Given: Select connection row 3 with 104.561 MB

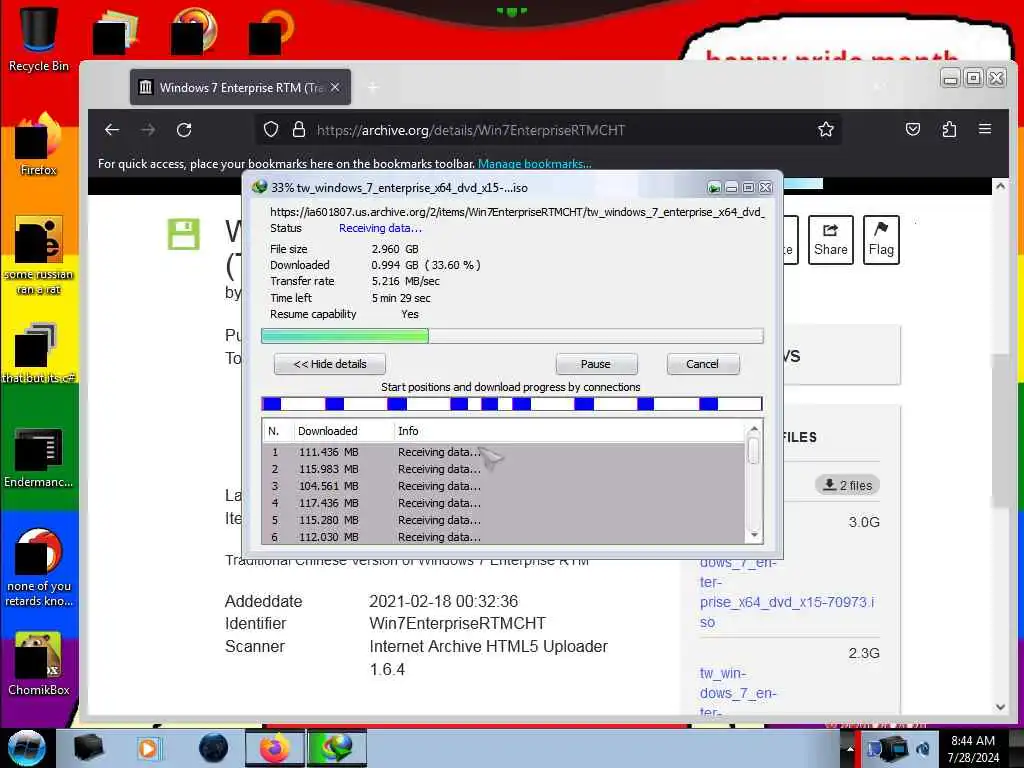Looking at the screenshot, I should point(504,486).
